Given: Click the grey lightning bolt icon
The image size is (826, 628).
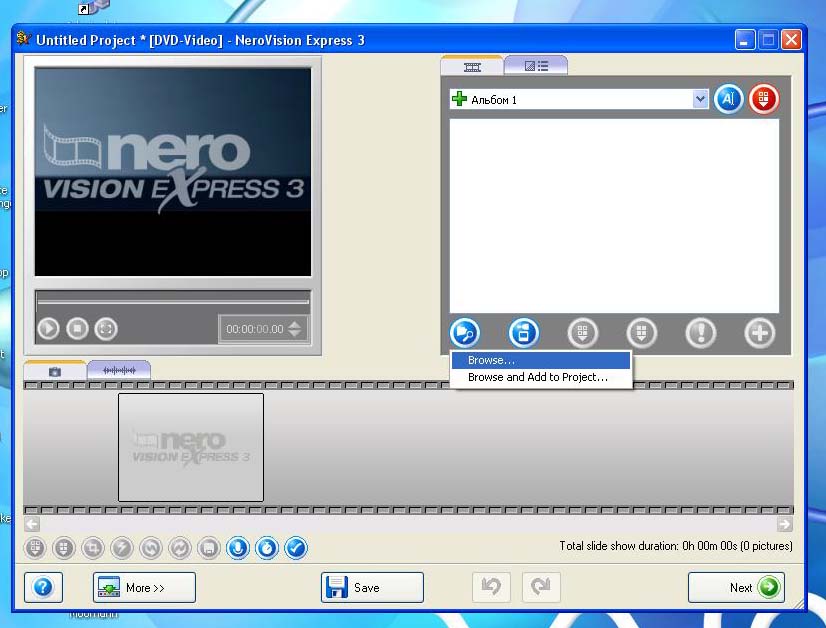Looking at the screenshot, I should coord(122,548).
